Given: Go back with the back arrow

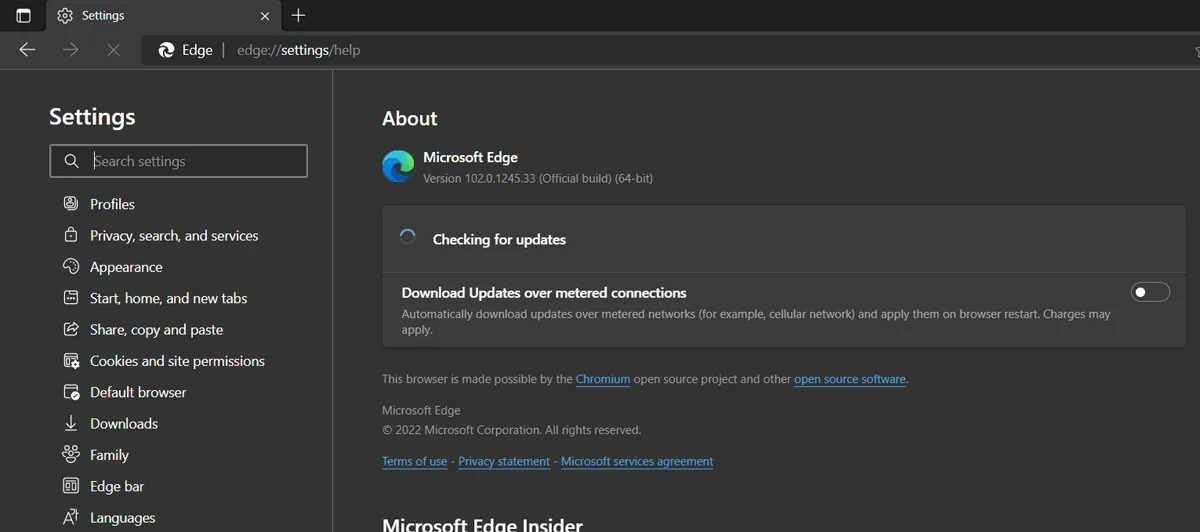Looking at the screenshot, I should (27, 50).
